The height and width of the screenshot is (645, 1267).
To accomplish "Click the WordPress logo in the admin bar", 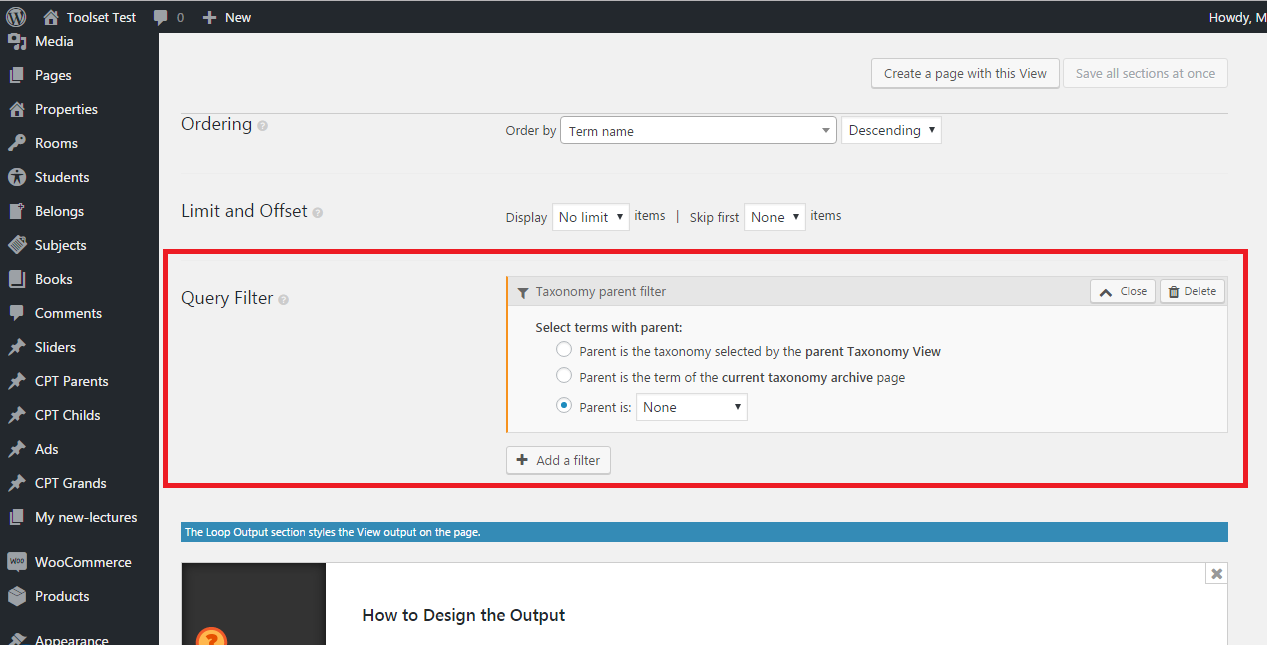I will point(14,16).
